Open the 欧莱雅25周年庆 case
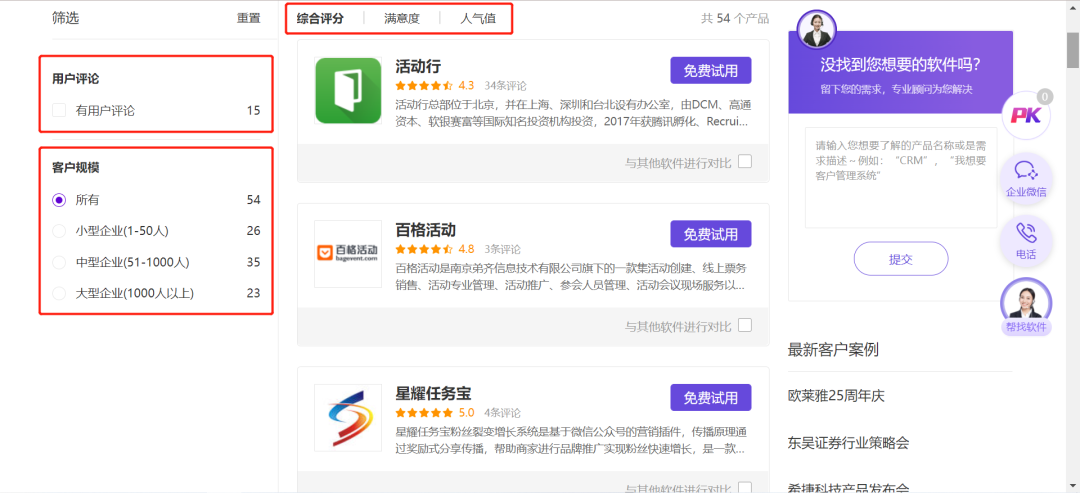This screenshot has height=493, width=1080. (836, 397)
